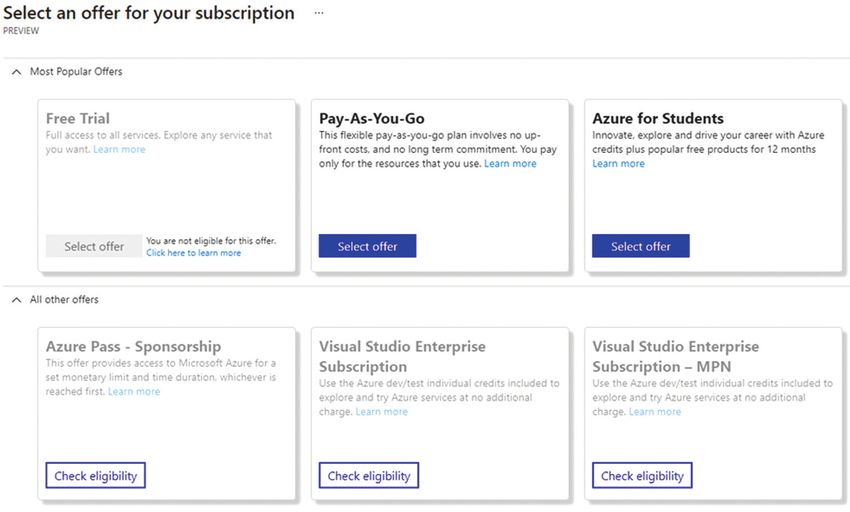
Task: Follow the 'Click here to learn more' link
Action: (x=194, y=253)
